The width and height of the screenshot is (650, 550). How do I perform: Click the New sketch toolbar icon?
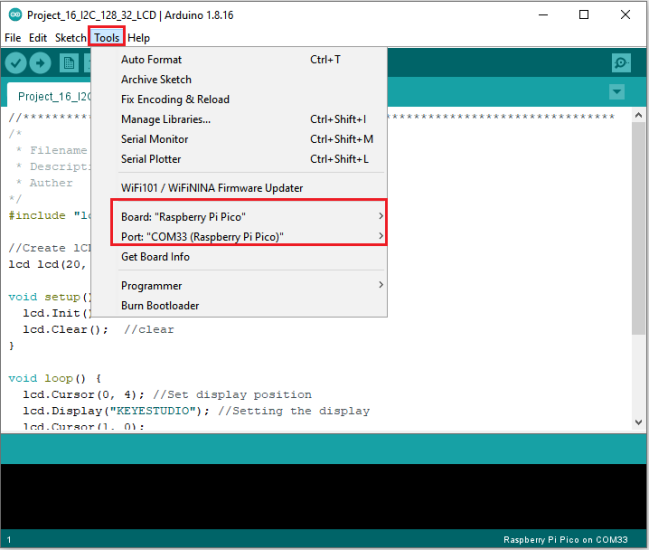tap(68, 63)
